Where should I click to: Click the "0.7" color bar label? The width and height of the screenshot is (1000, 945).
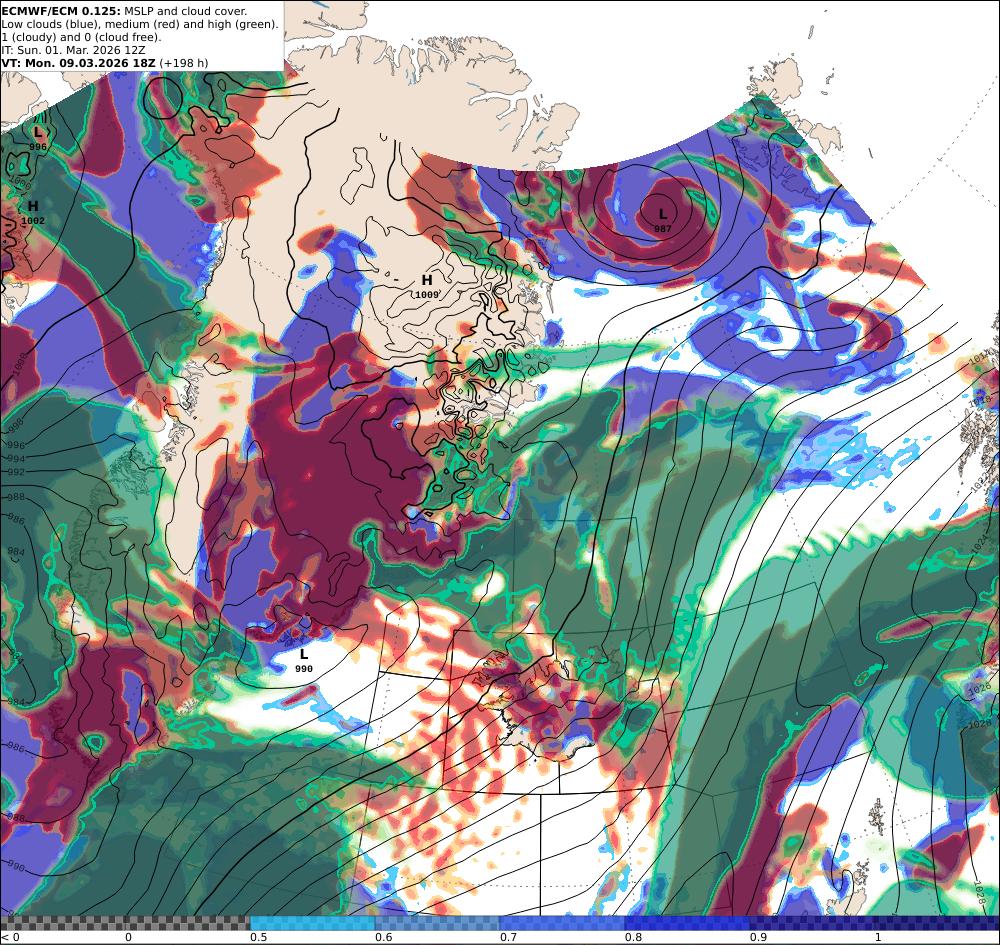click(508, 937)
